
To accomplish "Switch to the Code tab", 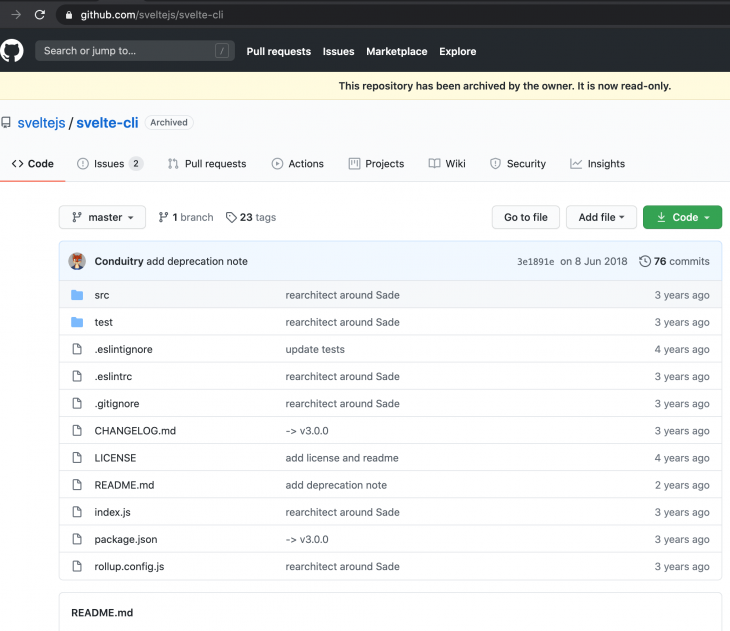I will click(33, 164).
